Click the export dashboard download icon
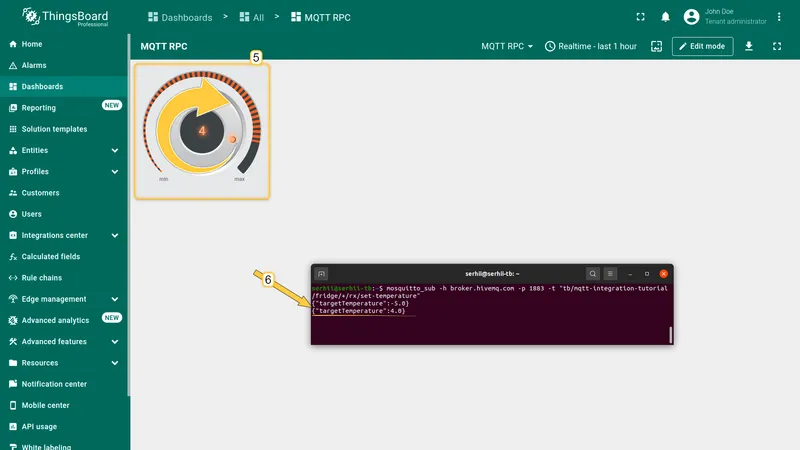 click(x=748, y=46)
